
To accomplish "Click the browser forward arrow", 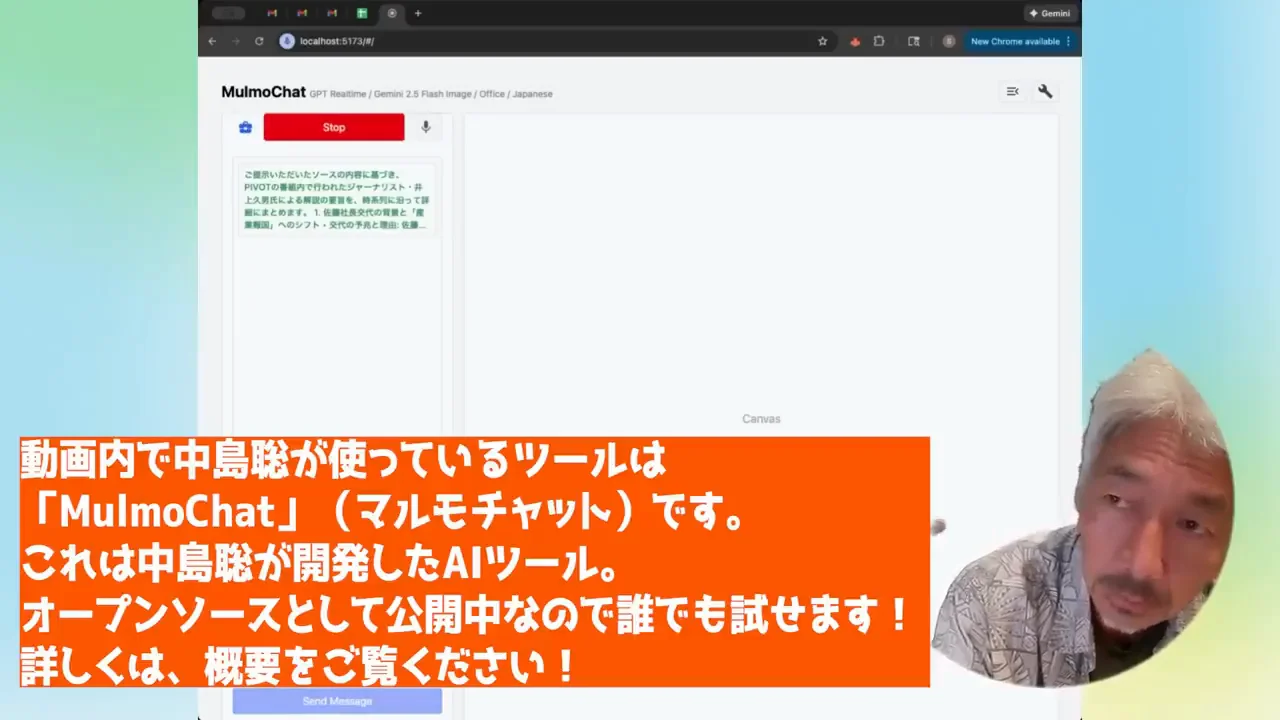I will point(236,41).
